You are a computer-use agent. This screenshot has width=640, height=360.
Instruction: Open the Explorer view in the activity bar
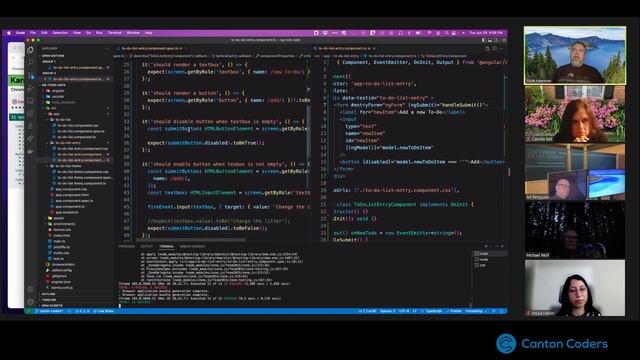click(x=31, y=50)
